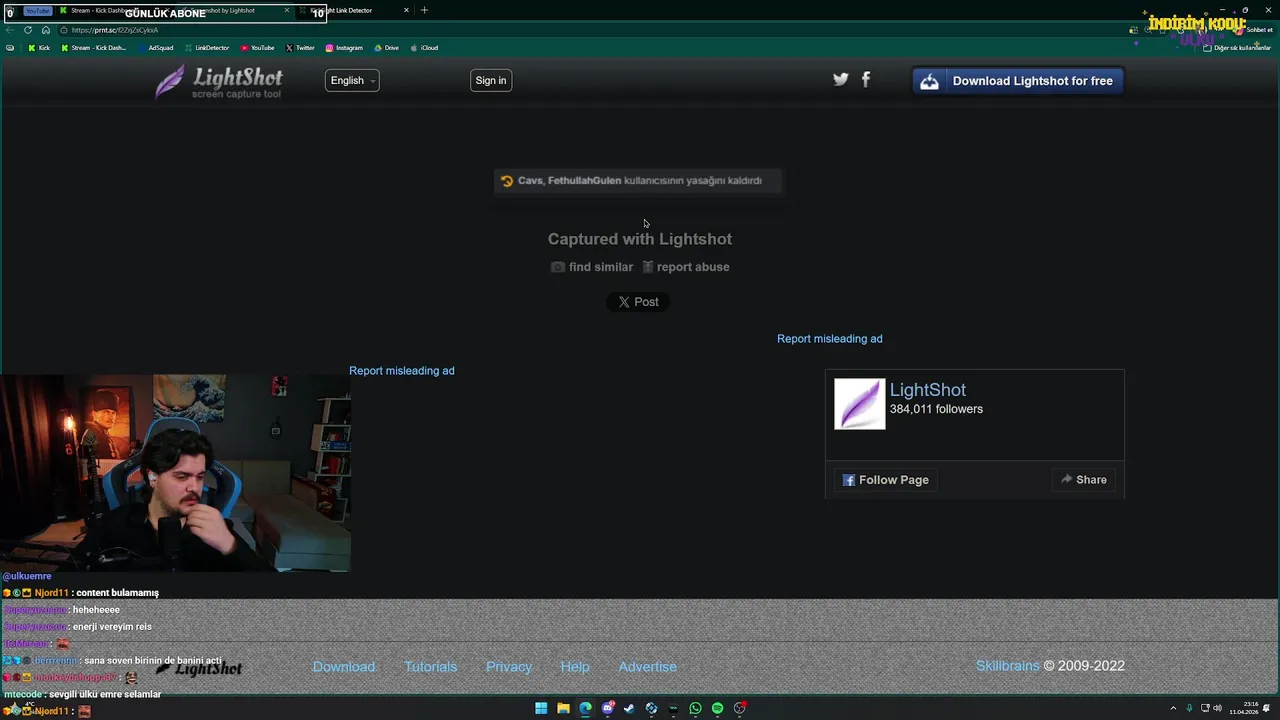The width and height of the screenshot is (1280, 720).
Task: Open Discord from the taskbar
Action: 607,708
